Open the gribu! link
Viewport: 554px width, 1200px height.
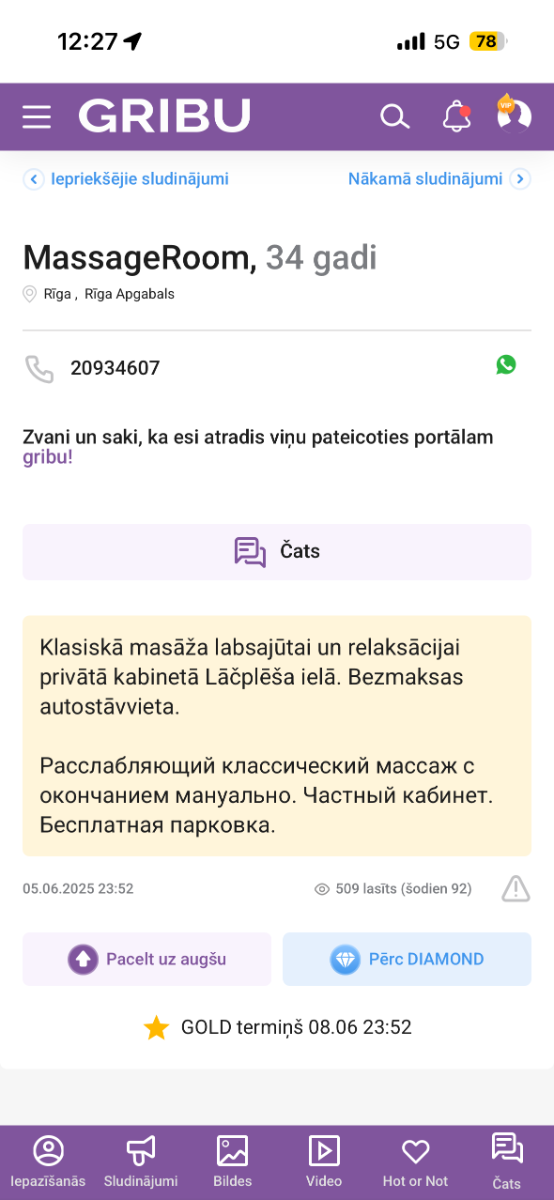pyautogui.click(x=48, y=458)
